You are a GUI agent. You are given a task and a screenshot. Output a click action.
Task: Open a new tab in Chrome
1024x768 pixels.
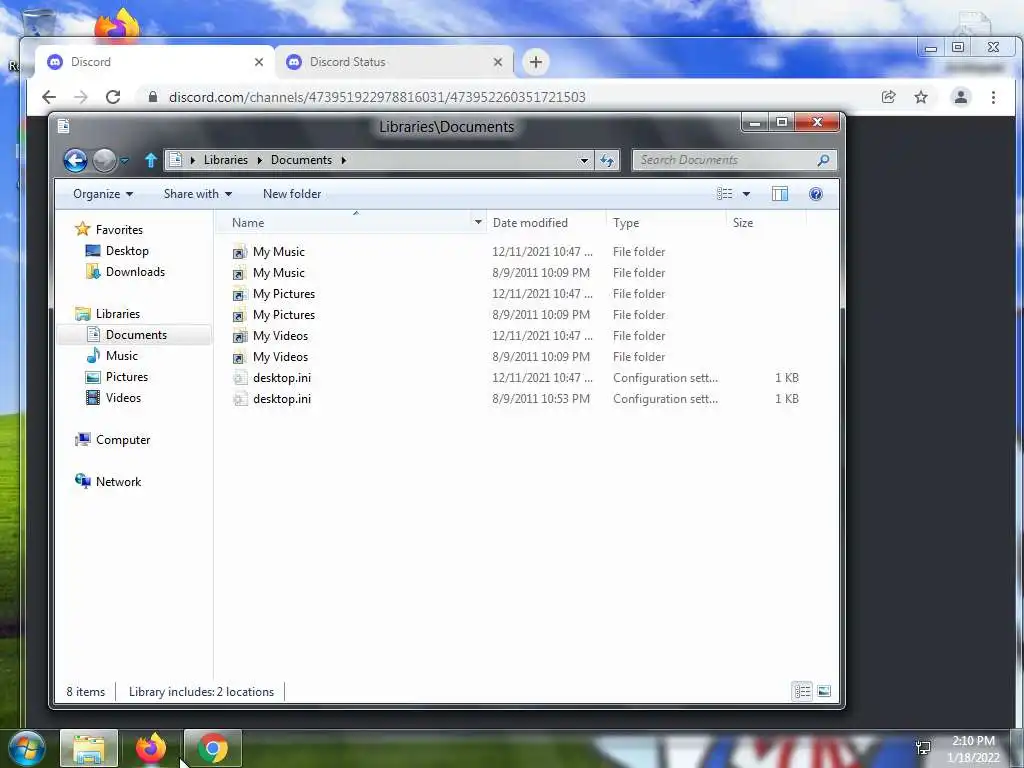pyautogui.click(x=536, y=62)
